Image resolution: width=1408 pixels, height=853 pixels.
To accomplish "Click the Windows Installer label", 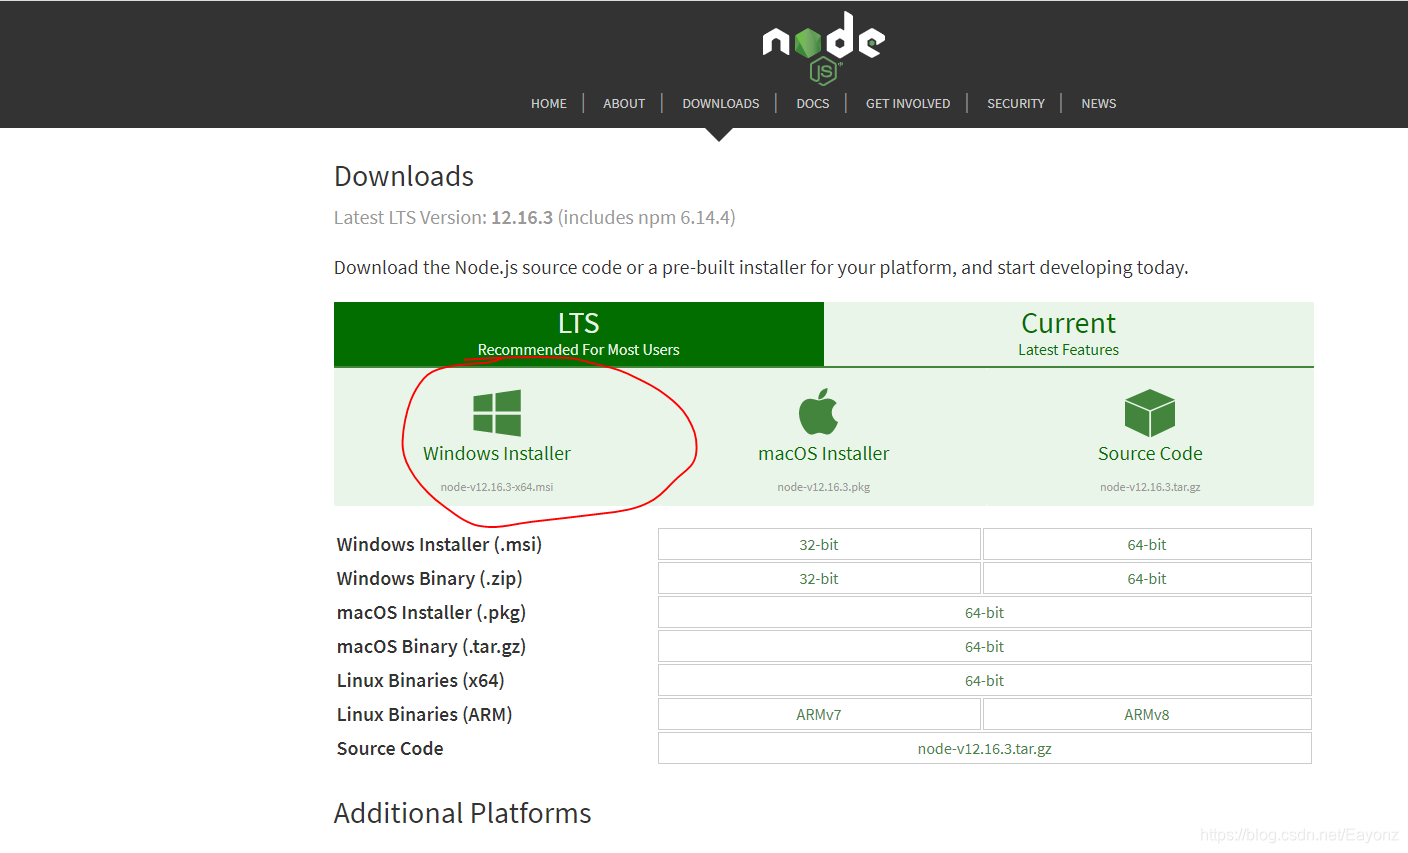I will coord(497,453).
